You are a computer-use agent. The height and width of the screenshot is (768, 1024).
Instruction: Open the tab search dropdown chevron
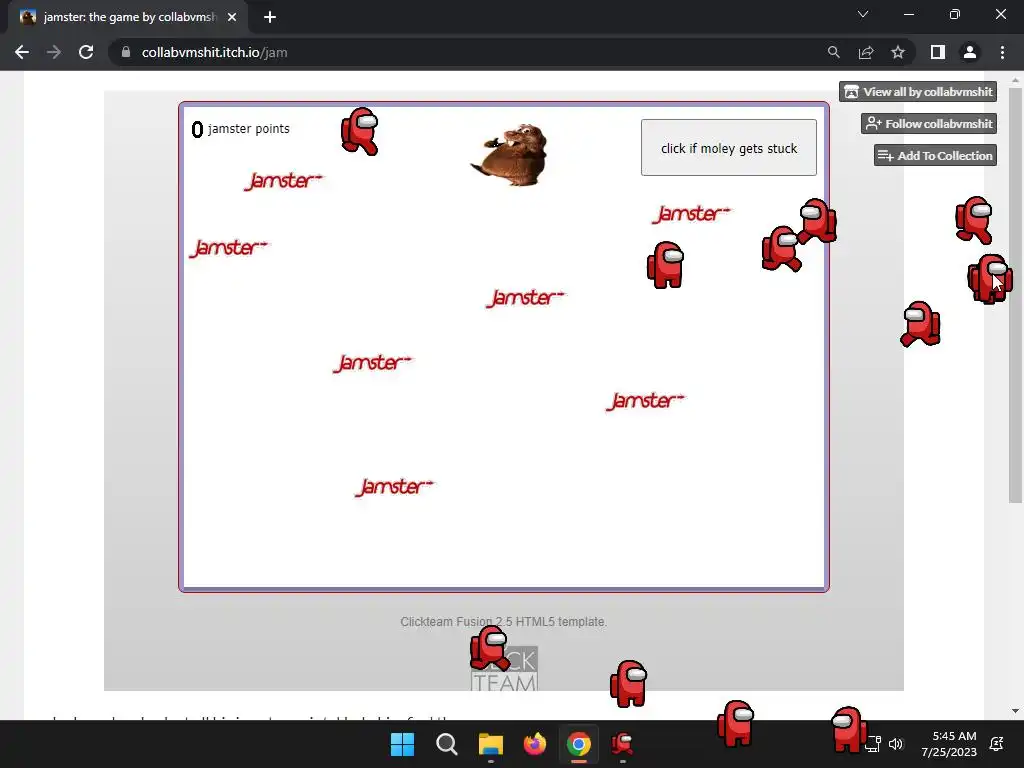863,14
